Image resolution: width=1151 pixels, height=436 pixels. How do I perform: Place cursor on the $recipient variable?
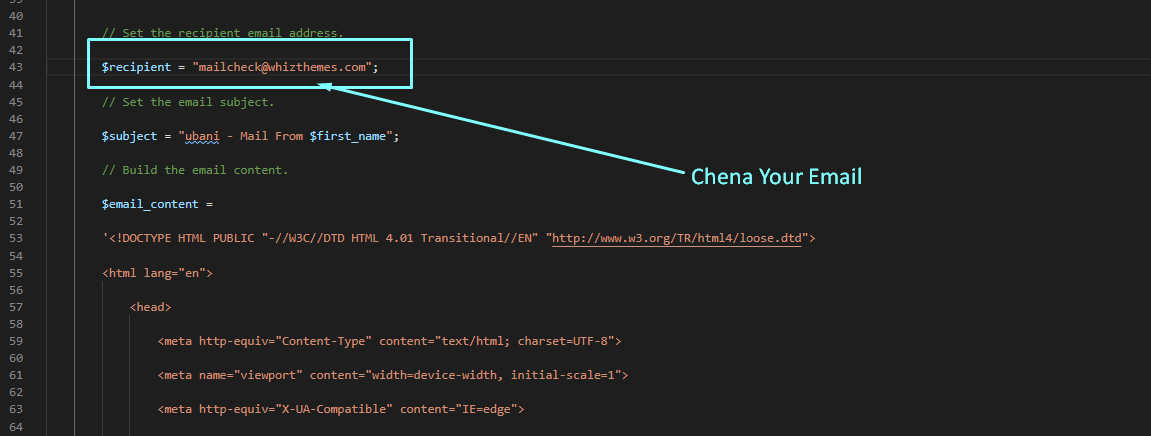pos(136,67)
